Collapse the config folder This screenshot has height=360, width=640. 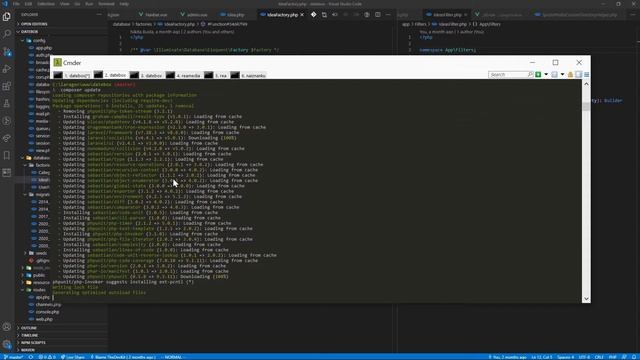tap(39, 40)
